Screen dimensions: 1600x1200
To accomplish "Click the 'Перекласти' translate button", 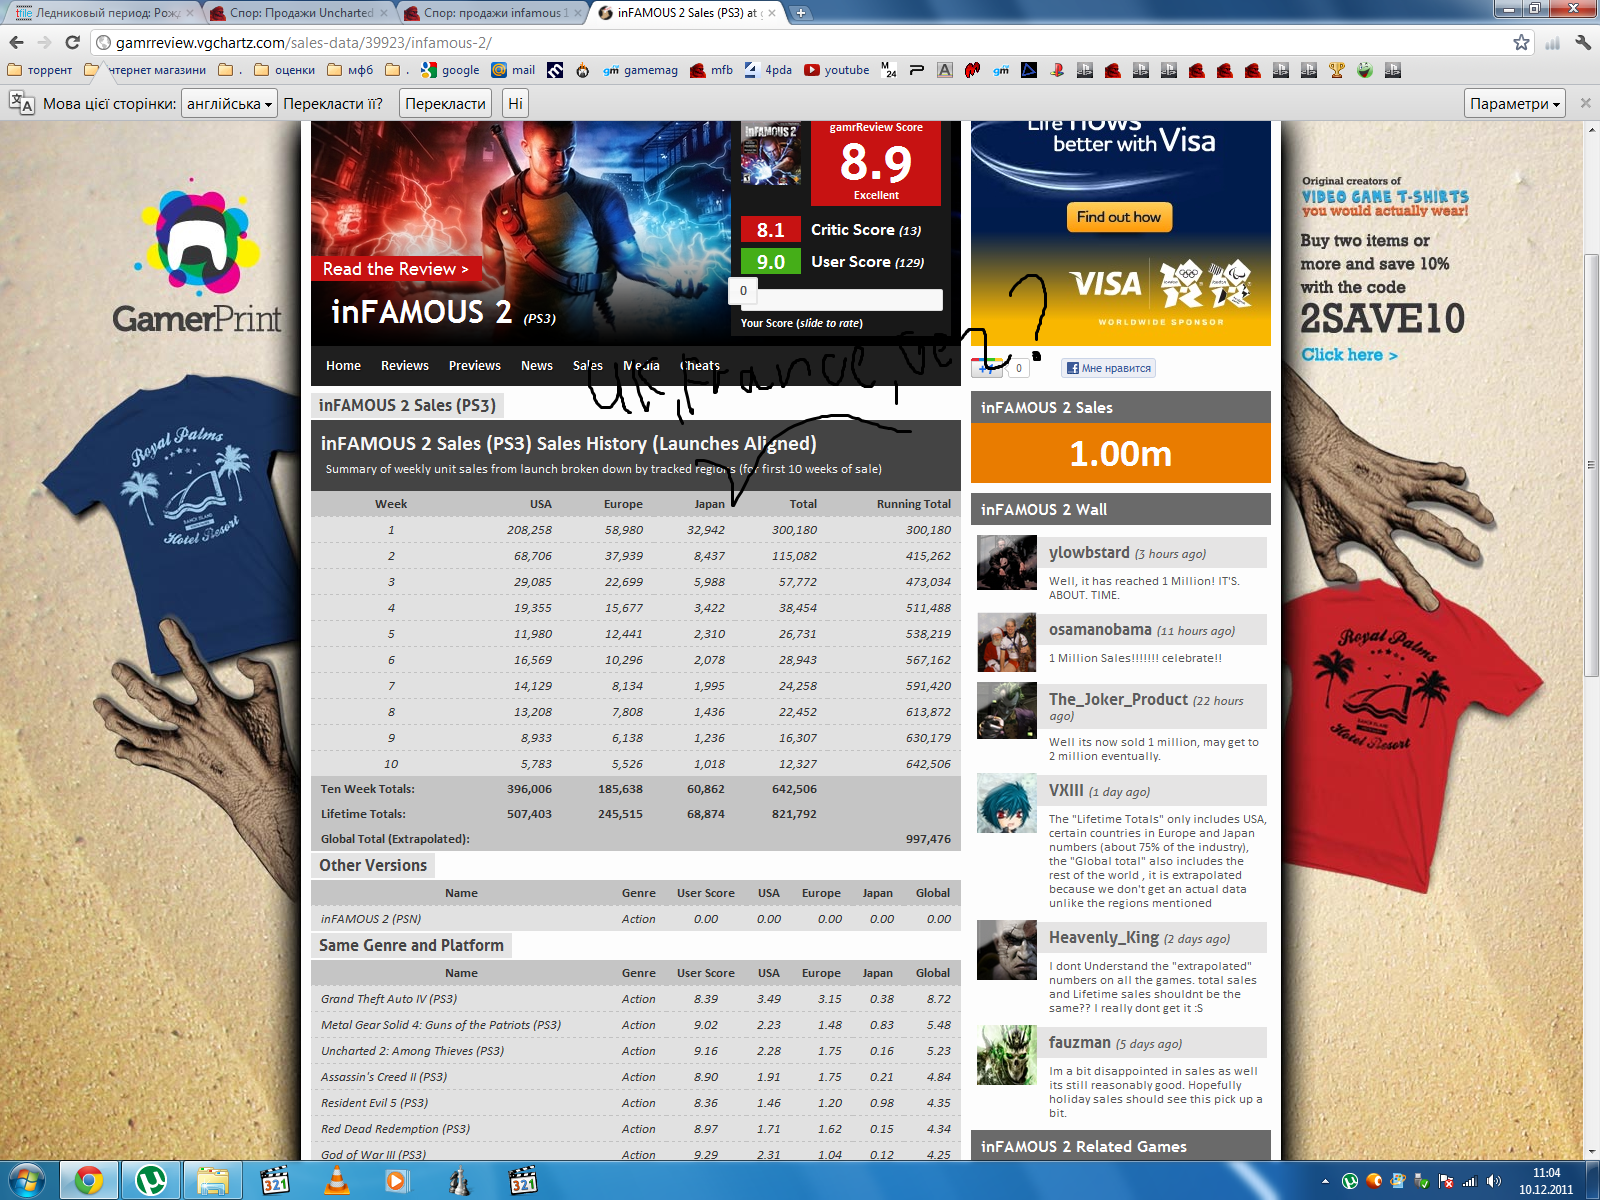I will pos(445,104).
